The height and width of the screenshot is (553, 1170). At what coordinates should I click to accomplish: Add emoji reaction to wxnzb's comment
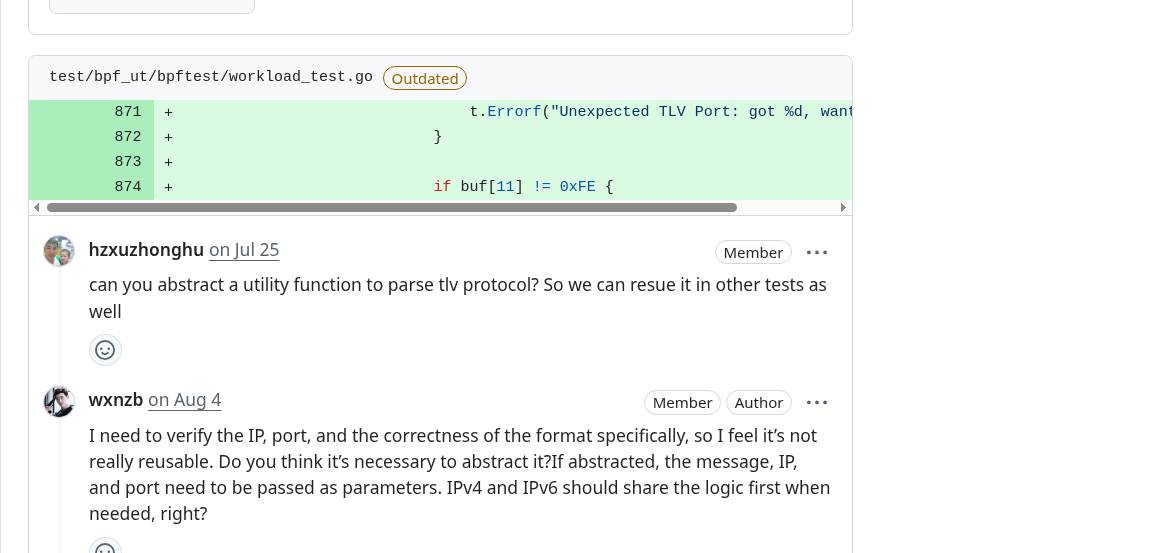coord(105,548)
